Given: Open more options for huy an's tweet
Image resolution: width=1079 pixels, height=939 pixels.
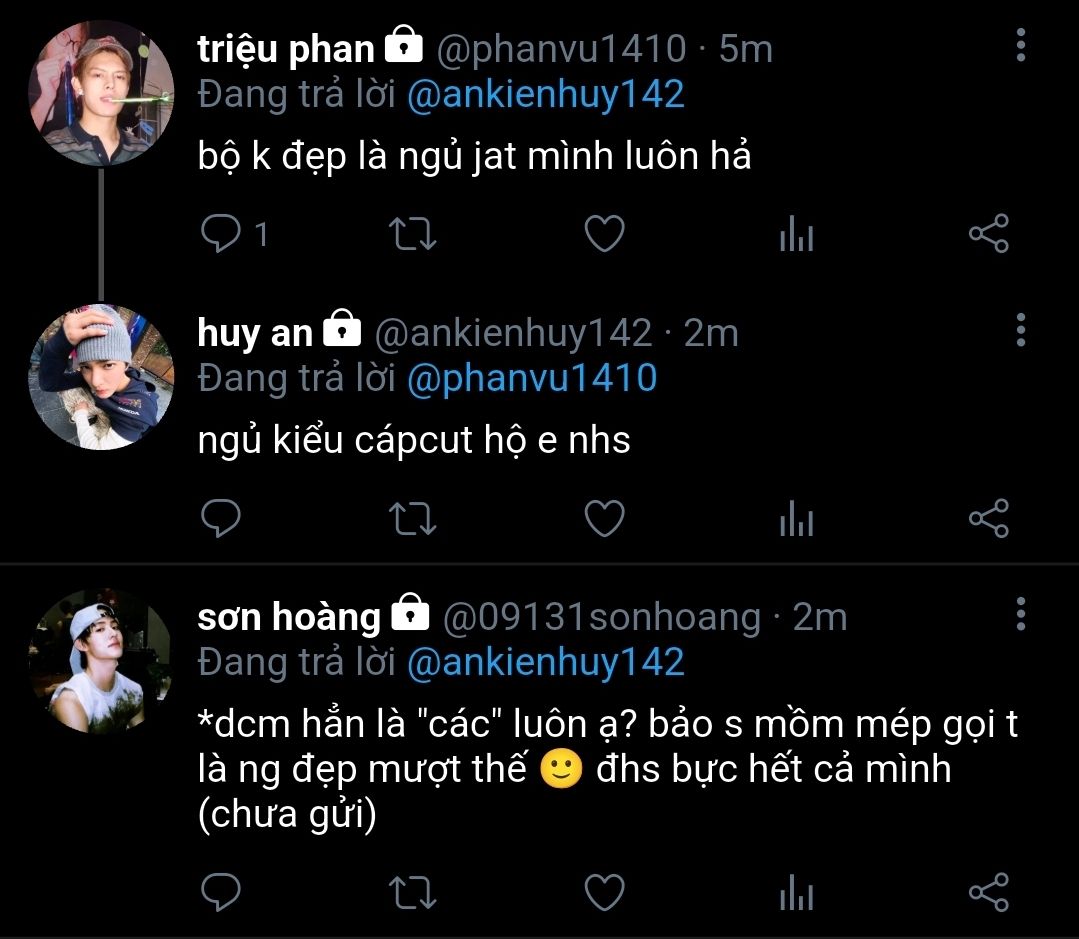Looking at the screenshot, I should coord(1020,330).
